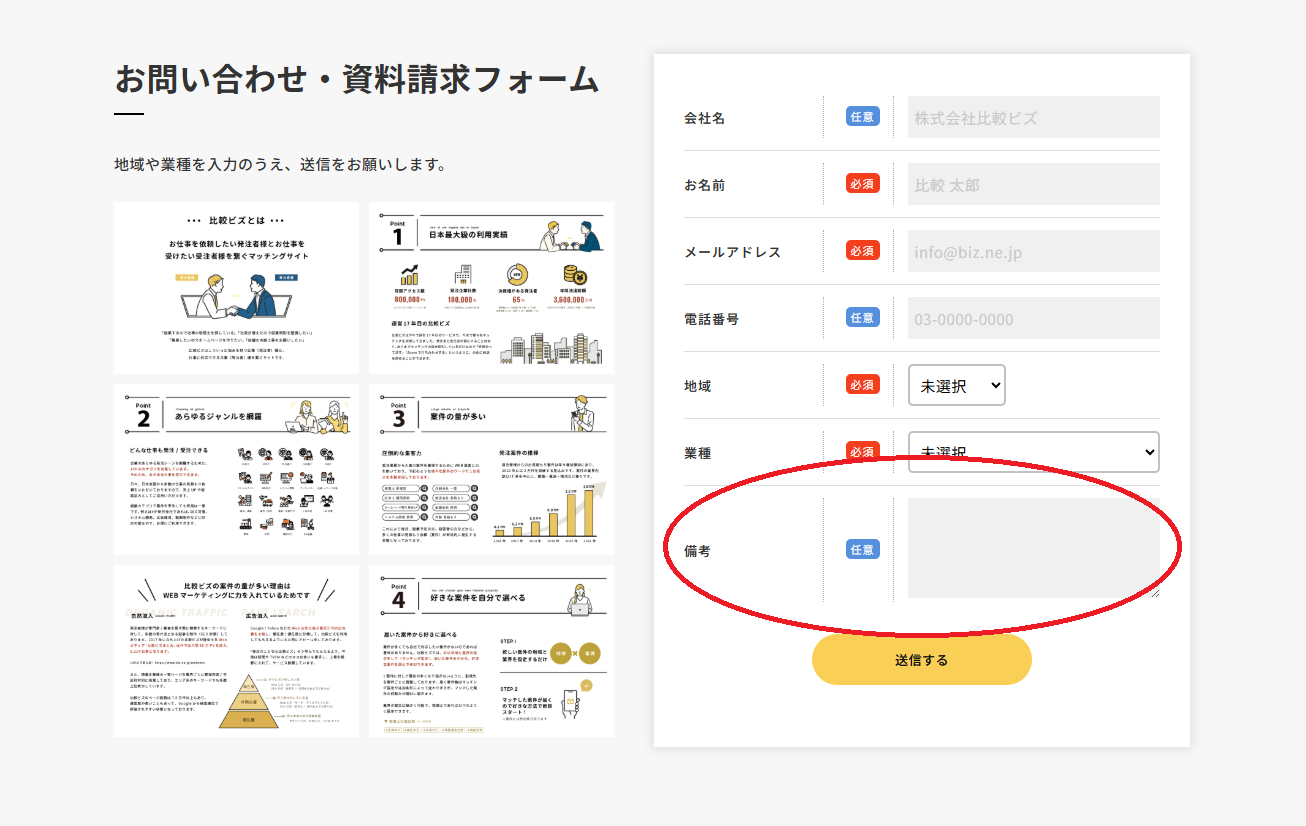
Task: Click the メールアドレス email input field
Action: tap(1033, 251)
